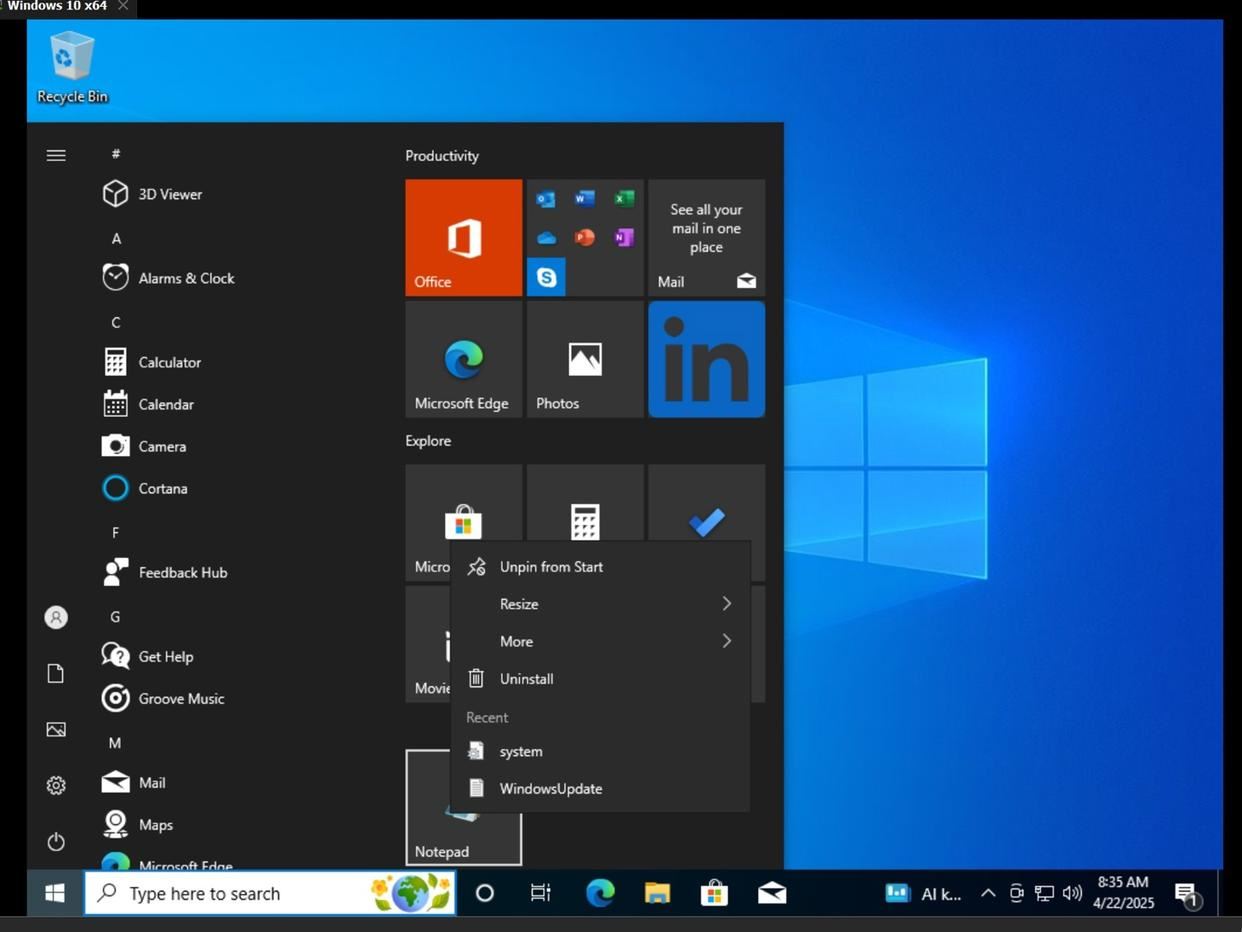This screenshot has width=1242, height=932.
Task: Open the power options in the Start menu
Action: [56, 842]
